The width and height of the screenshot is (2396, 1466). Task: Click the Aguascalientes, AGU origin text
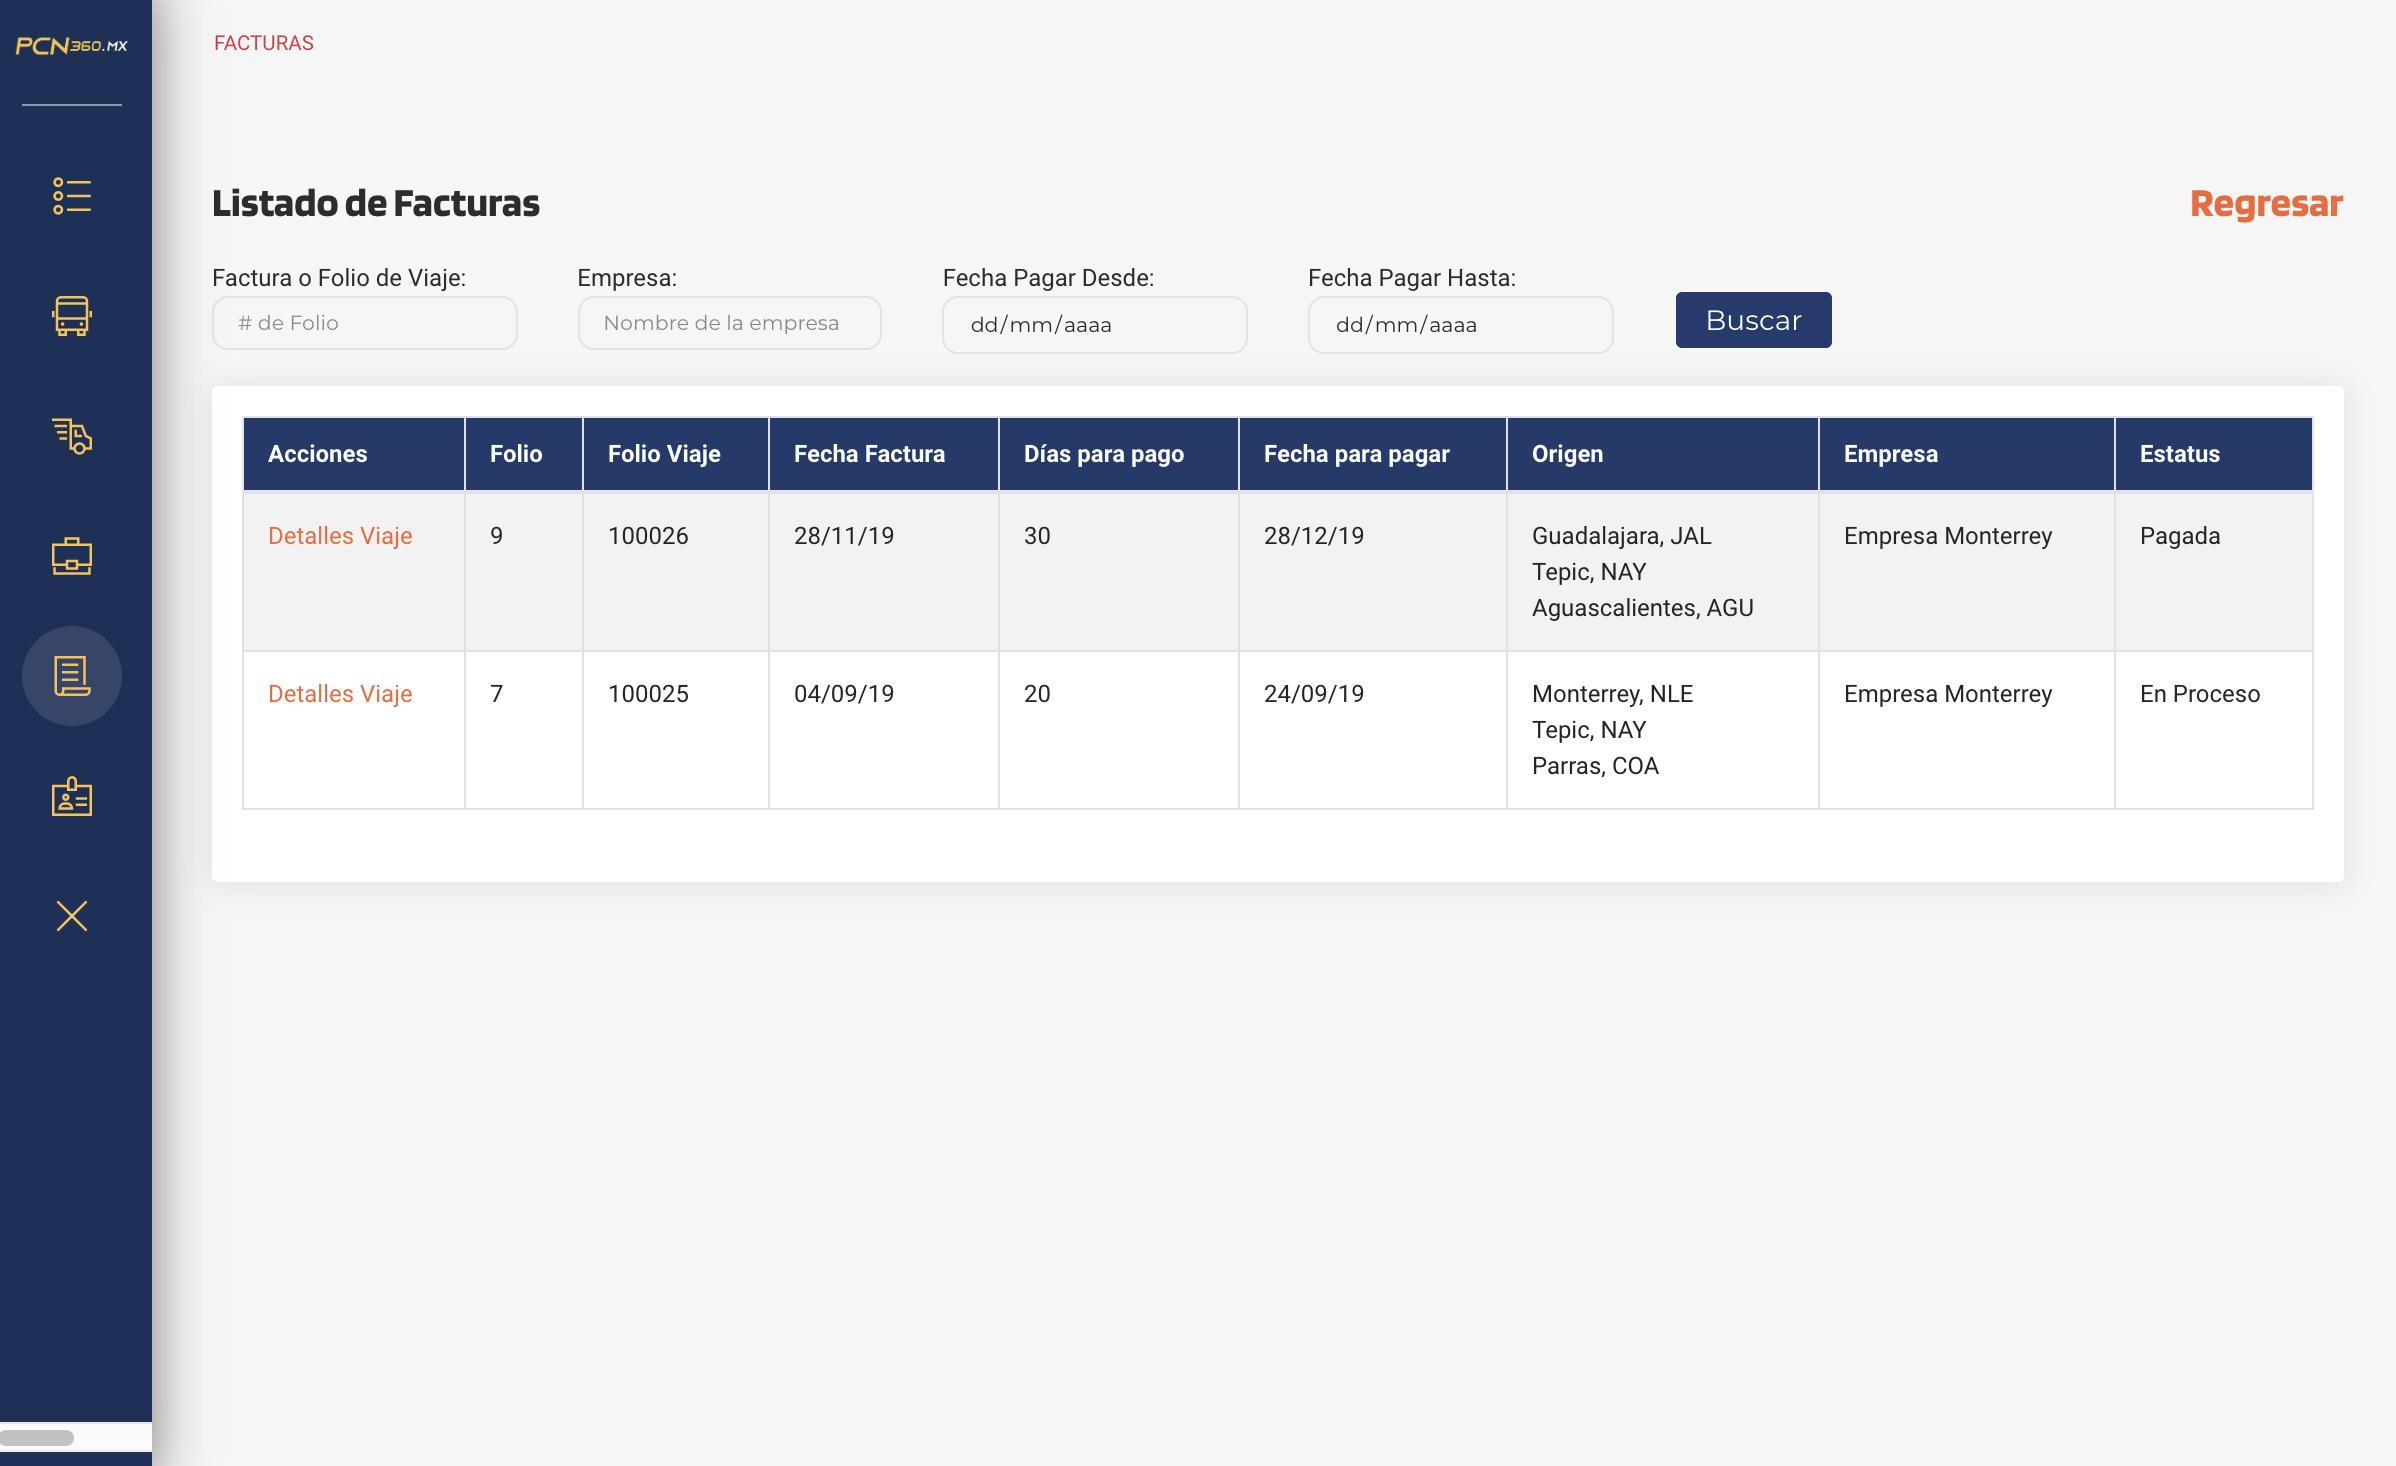[x=1643, y=608]
